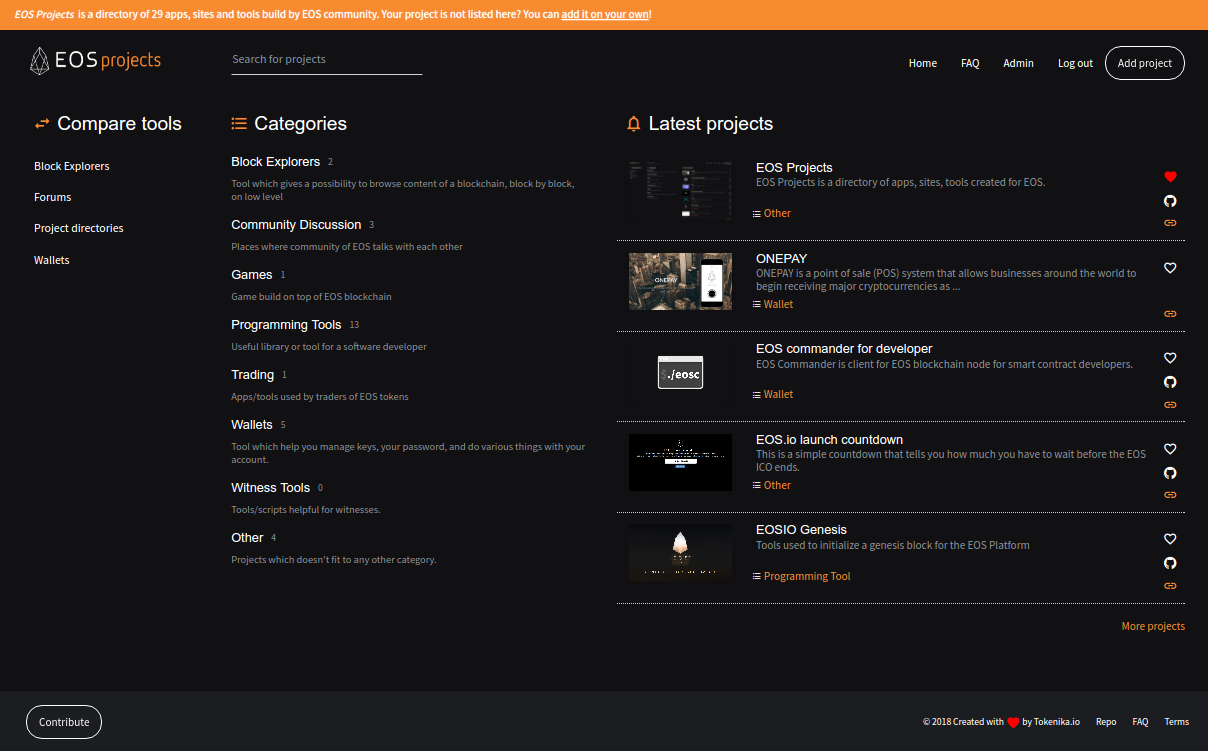Unlike the EOS Projects heart icon
Screen dimensions: 1208x751
pyautogui.click(x=1170, y=177)
